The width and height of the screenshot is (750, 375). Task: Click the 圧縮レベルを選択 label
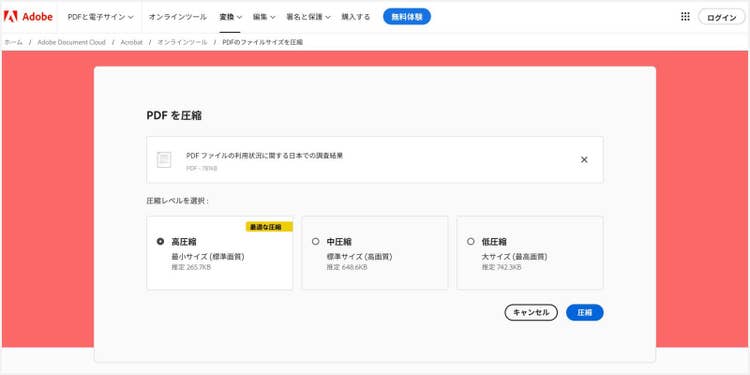pyautogui.click(x=177, y=201)
